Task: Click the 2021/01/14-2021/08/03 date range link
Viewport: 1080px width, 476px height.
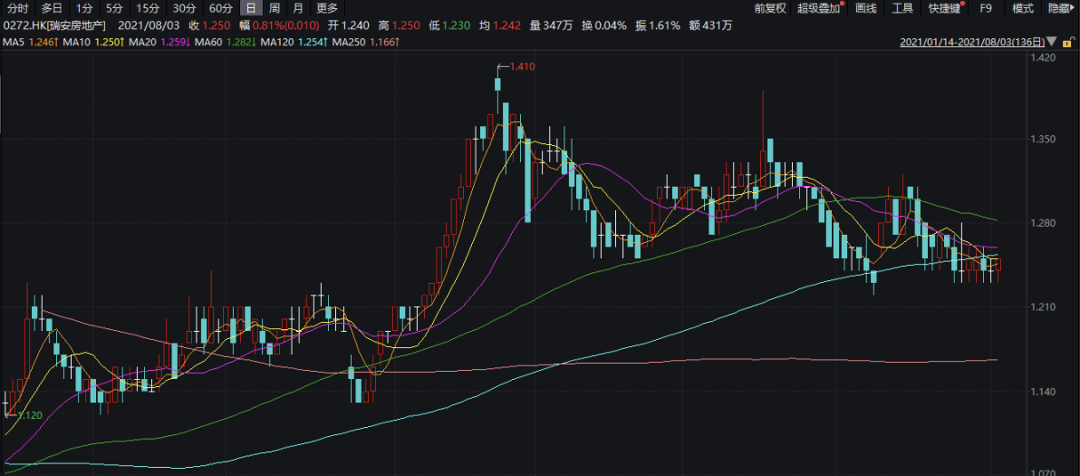Action: [977, 43]
